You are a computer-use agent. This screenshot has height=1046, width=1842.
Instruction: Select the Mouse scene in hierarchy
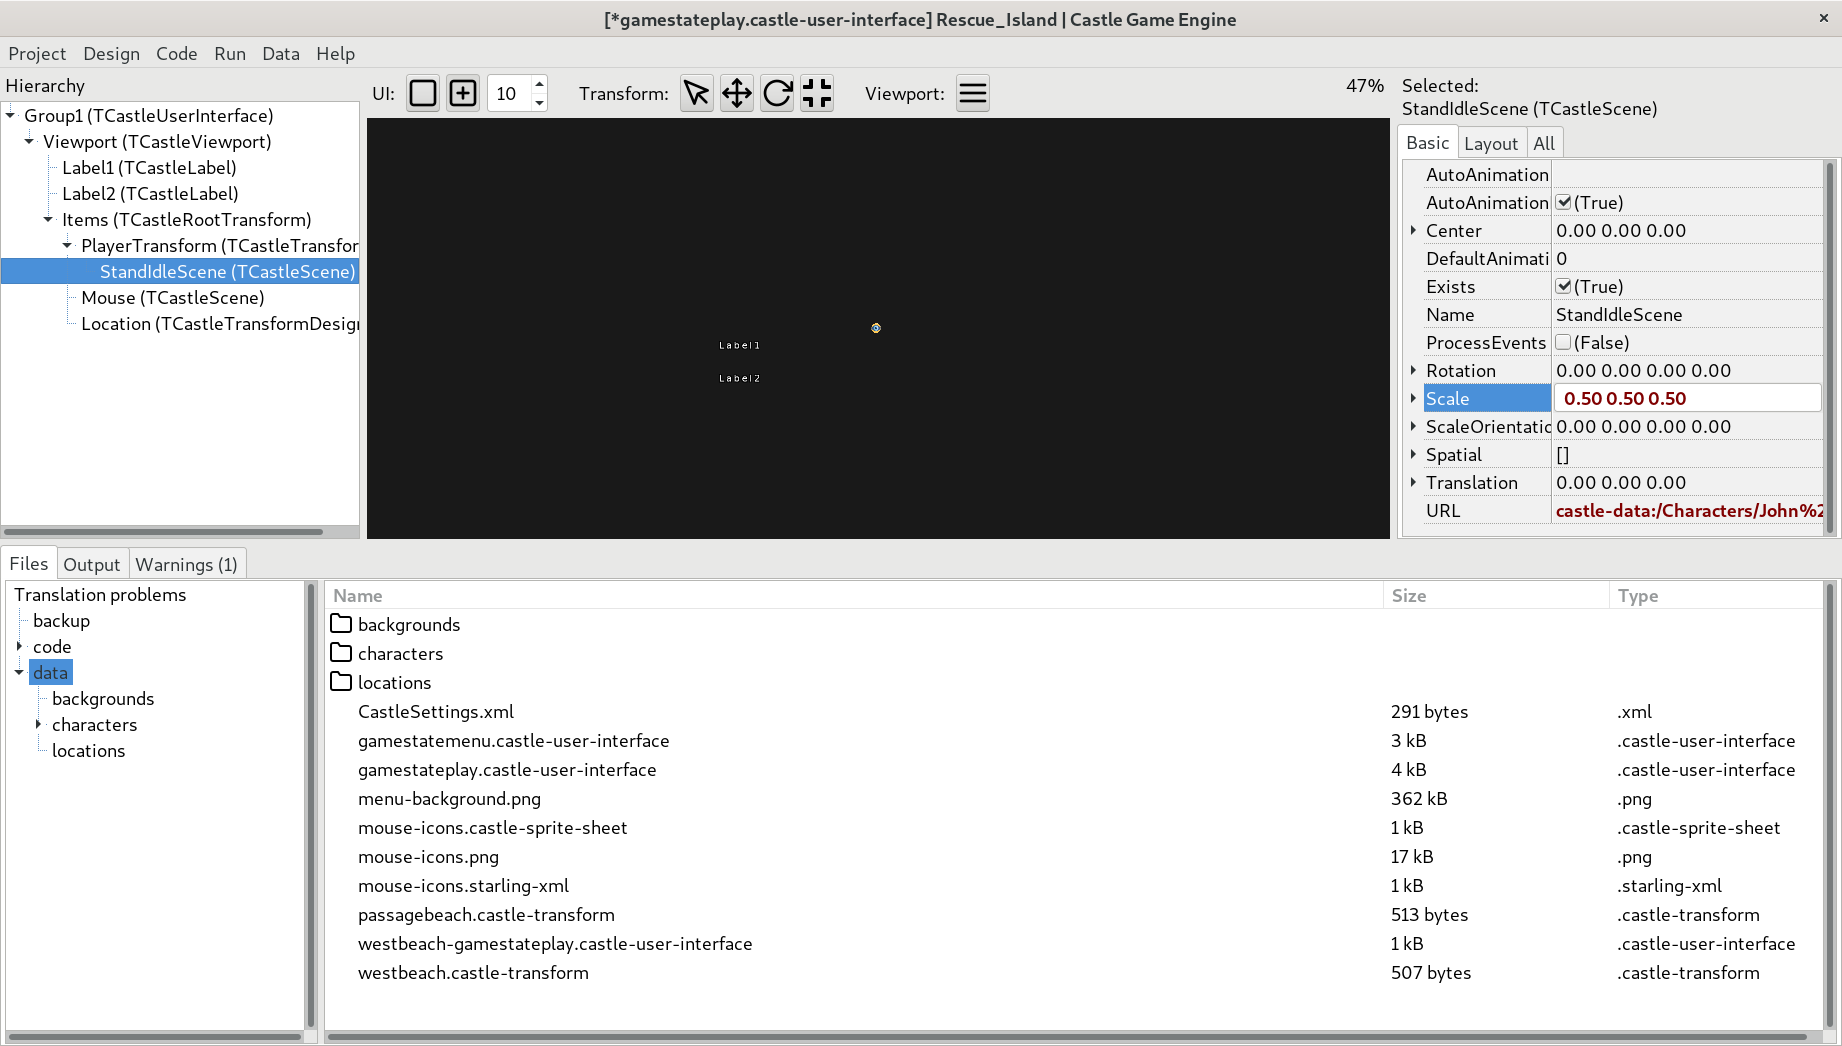(173, 297)
